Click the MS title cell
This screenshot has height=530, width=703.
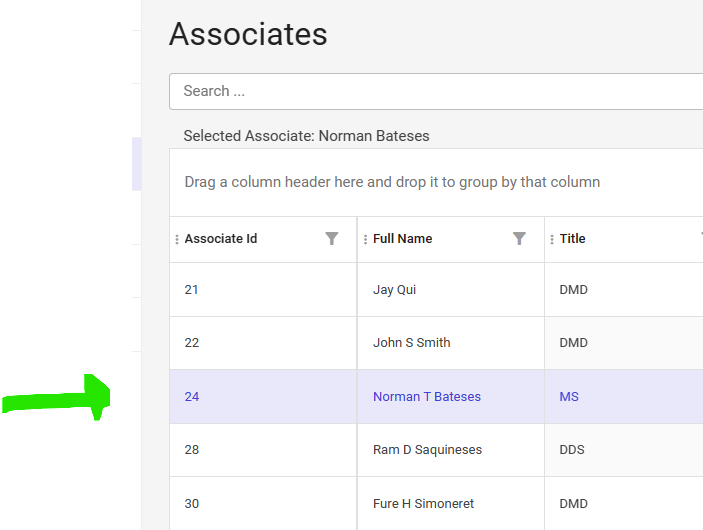tap(569, 397)
